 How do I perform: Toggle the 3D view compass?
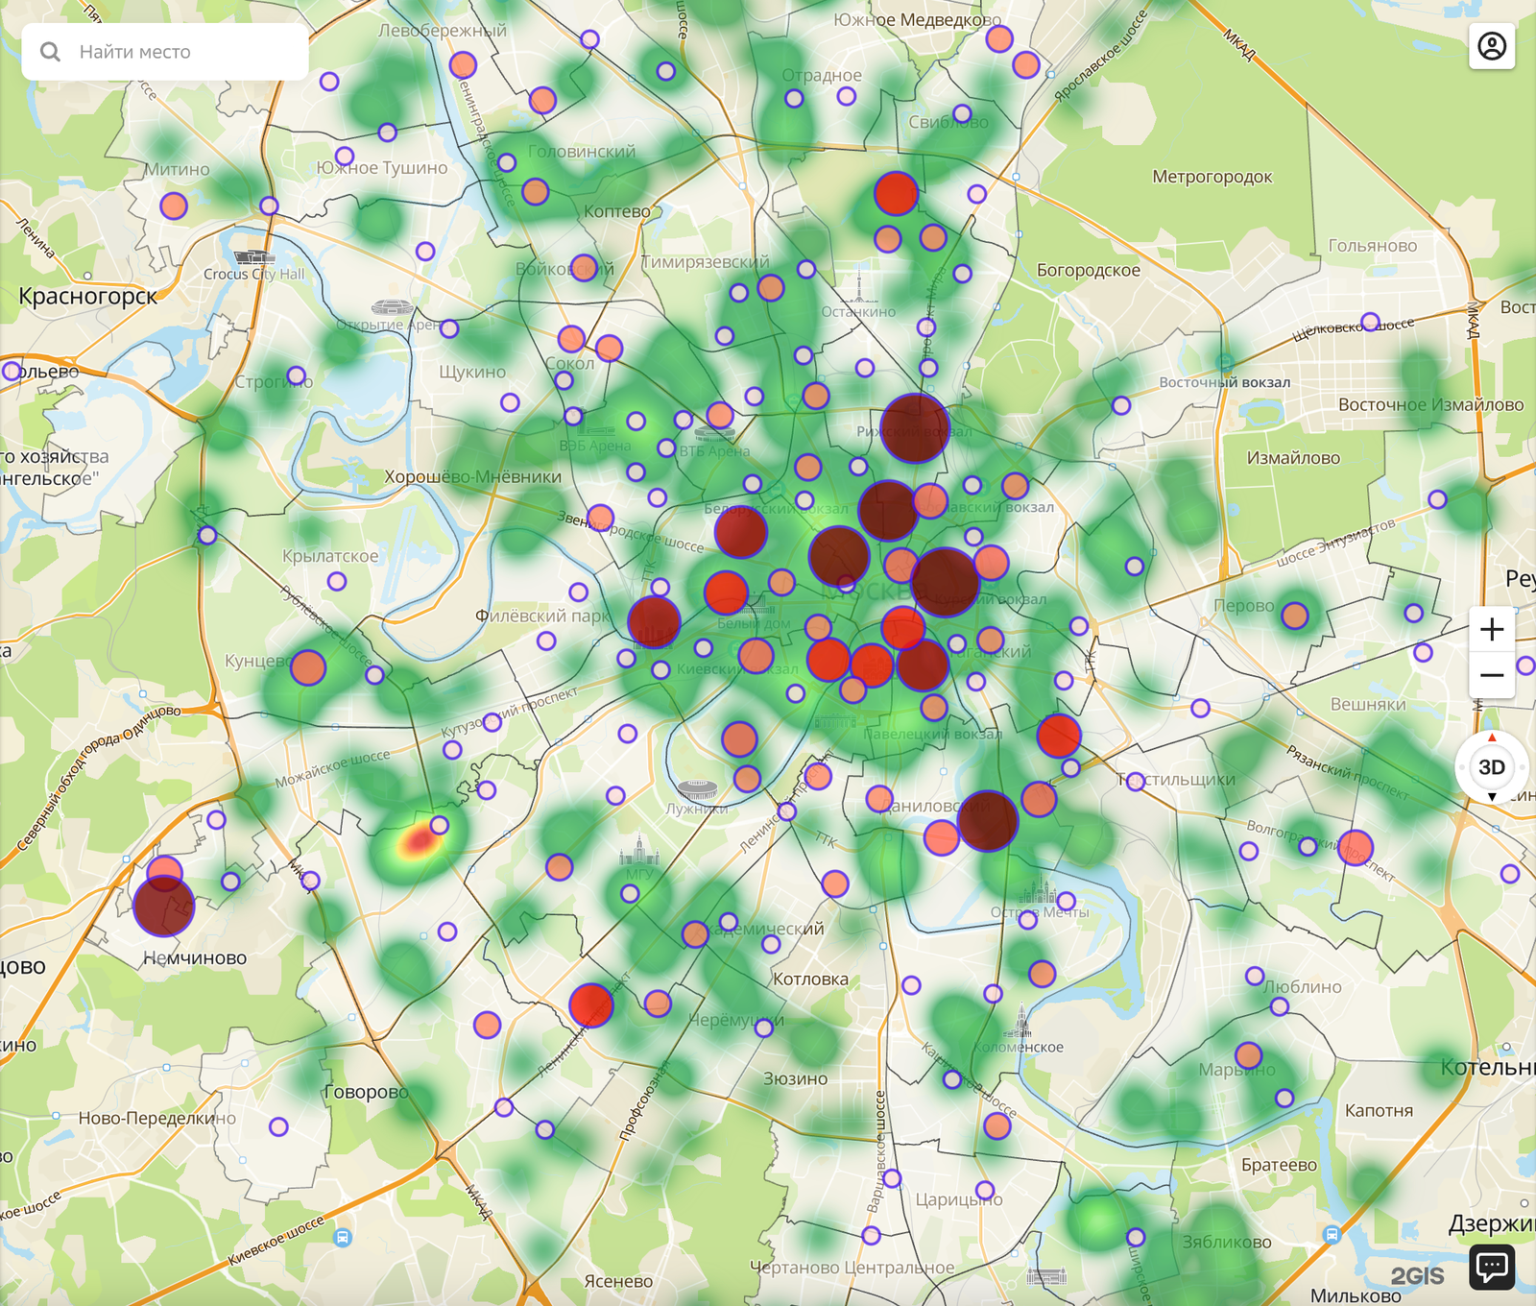tap(1491, 767)
